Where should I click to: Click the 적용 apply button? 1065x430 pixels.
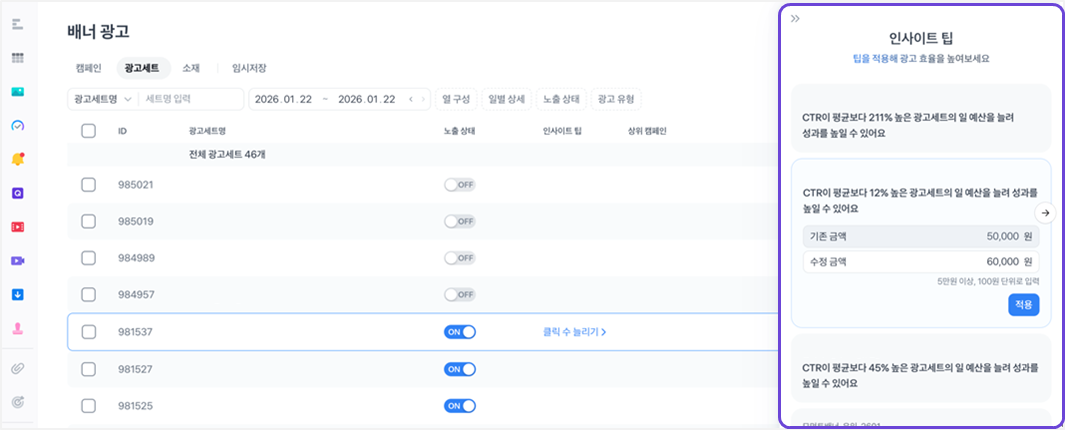point(1024,305)
